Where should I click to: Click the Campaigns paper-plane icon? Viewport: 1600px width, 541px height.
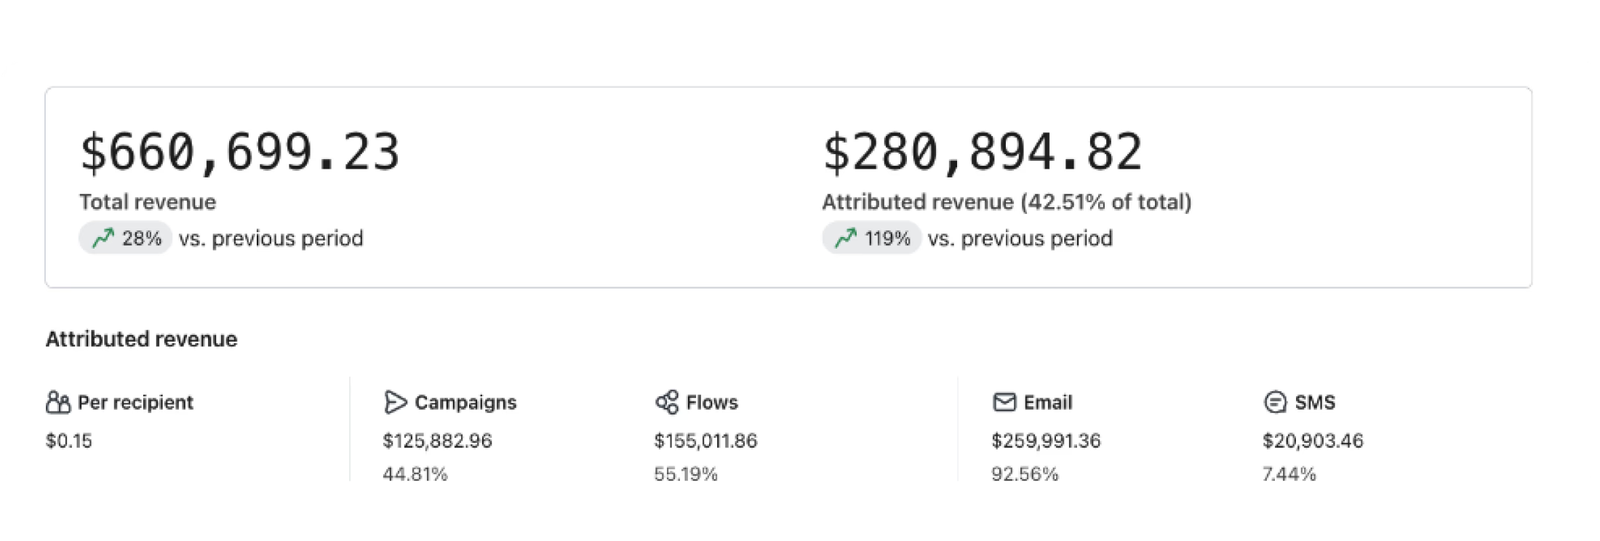coord(395,402)
